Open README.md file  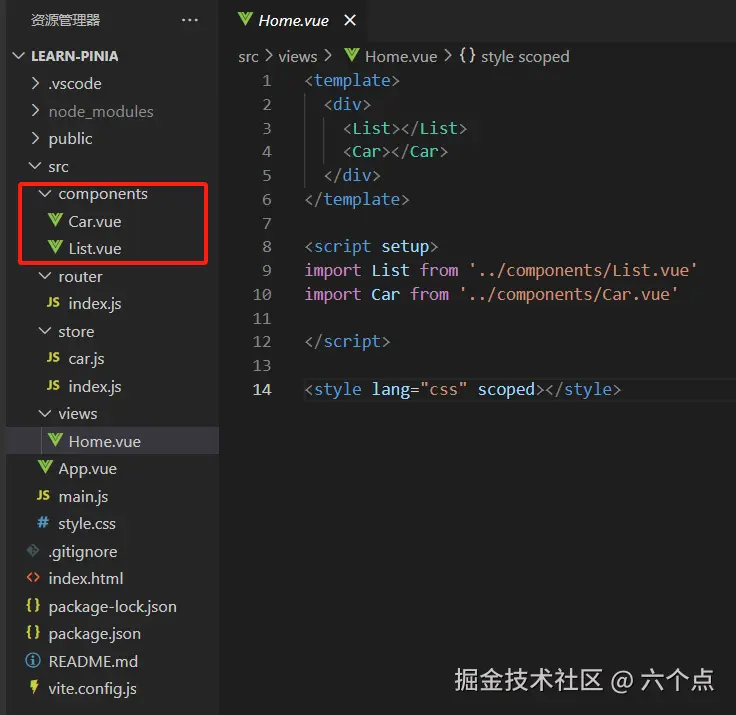point(93,661)
